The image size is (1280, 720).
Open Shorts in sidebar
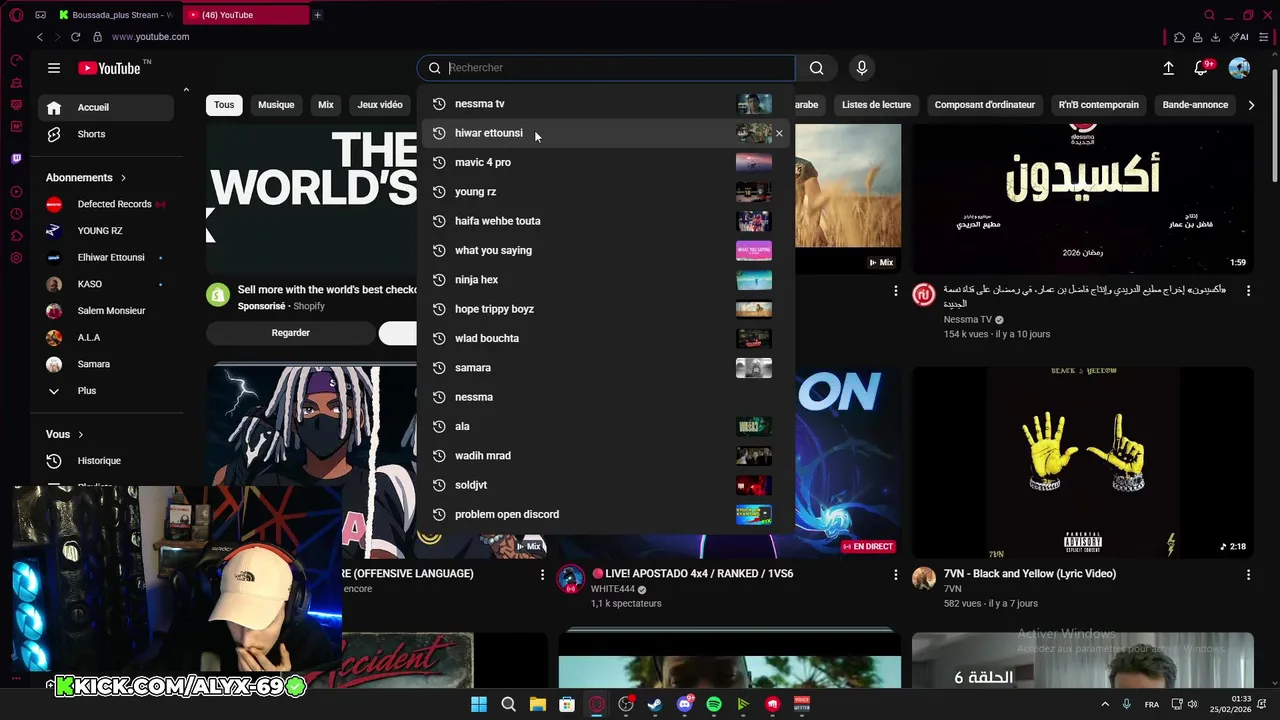(106, 134)
